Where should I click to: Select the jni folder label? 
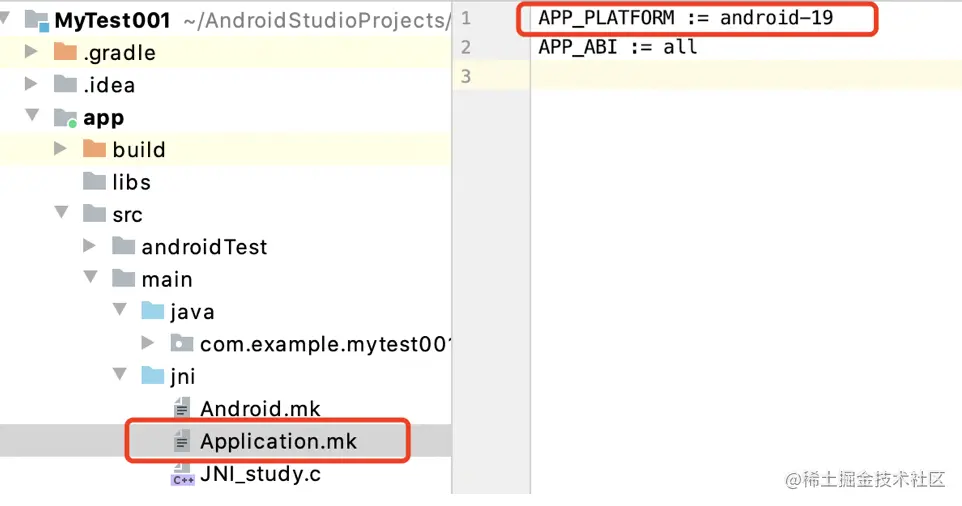coord(183,377)
